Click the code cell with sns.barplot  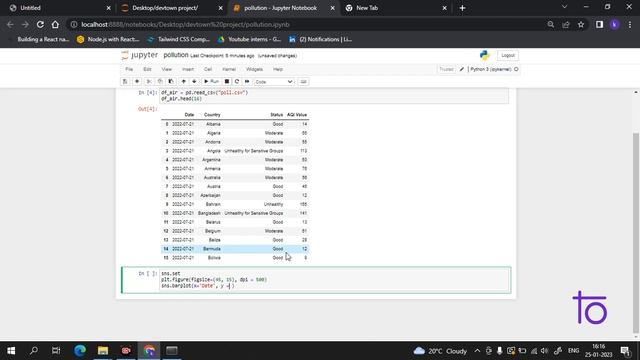335,280
